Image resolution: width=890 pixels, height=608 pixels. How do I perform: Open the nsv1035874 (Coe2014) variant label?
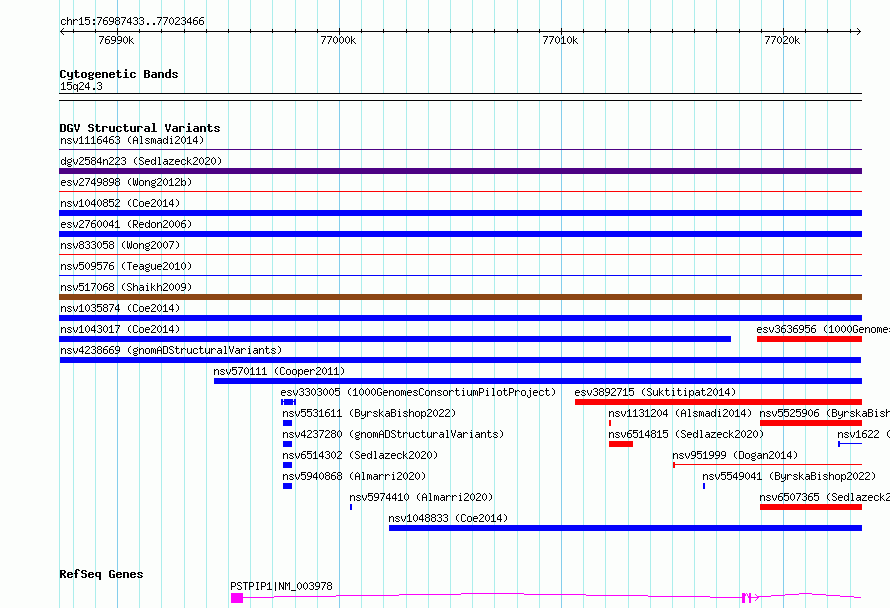pyautogui.click(x=120, y=308)
